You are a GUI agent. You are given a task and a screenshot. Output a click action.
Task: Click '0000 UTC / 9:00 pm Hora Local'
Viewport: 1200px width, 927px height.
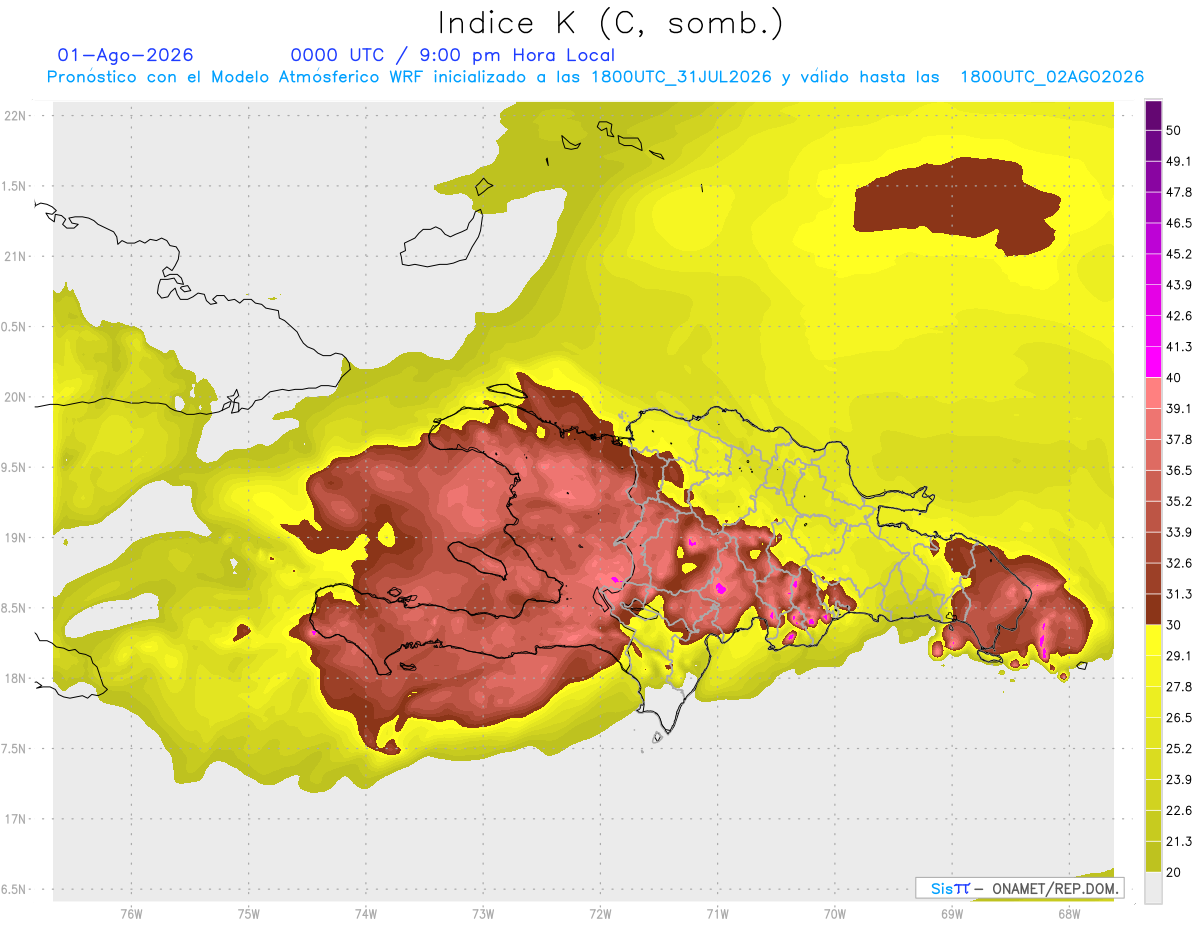(x=453, y=56)
